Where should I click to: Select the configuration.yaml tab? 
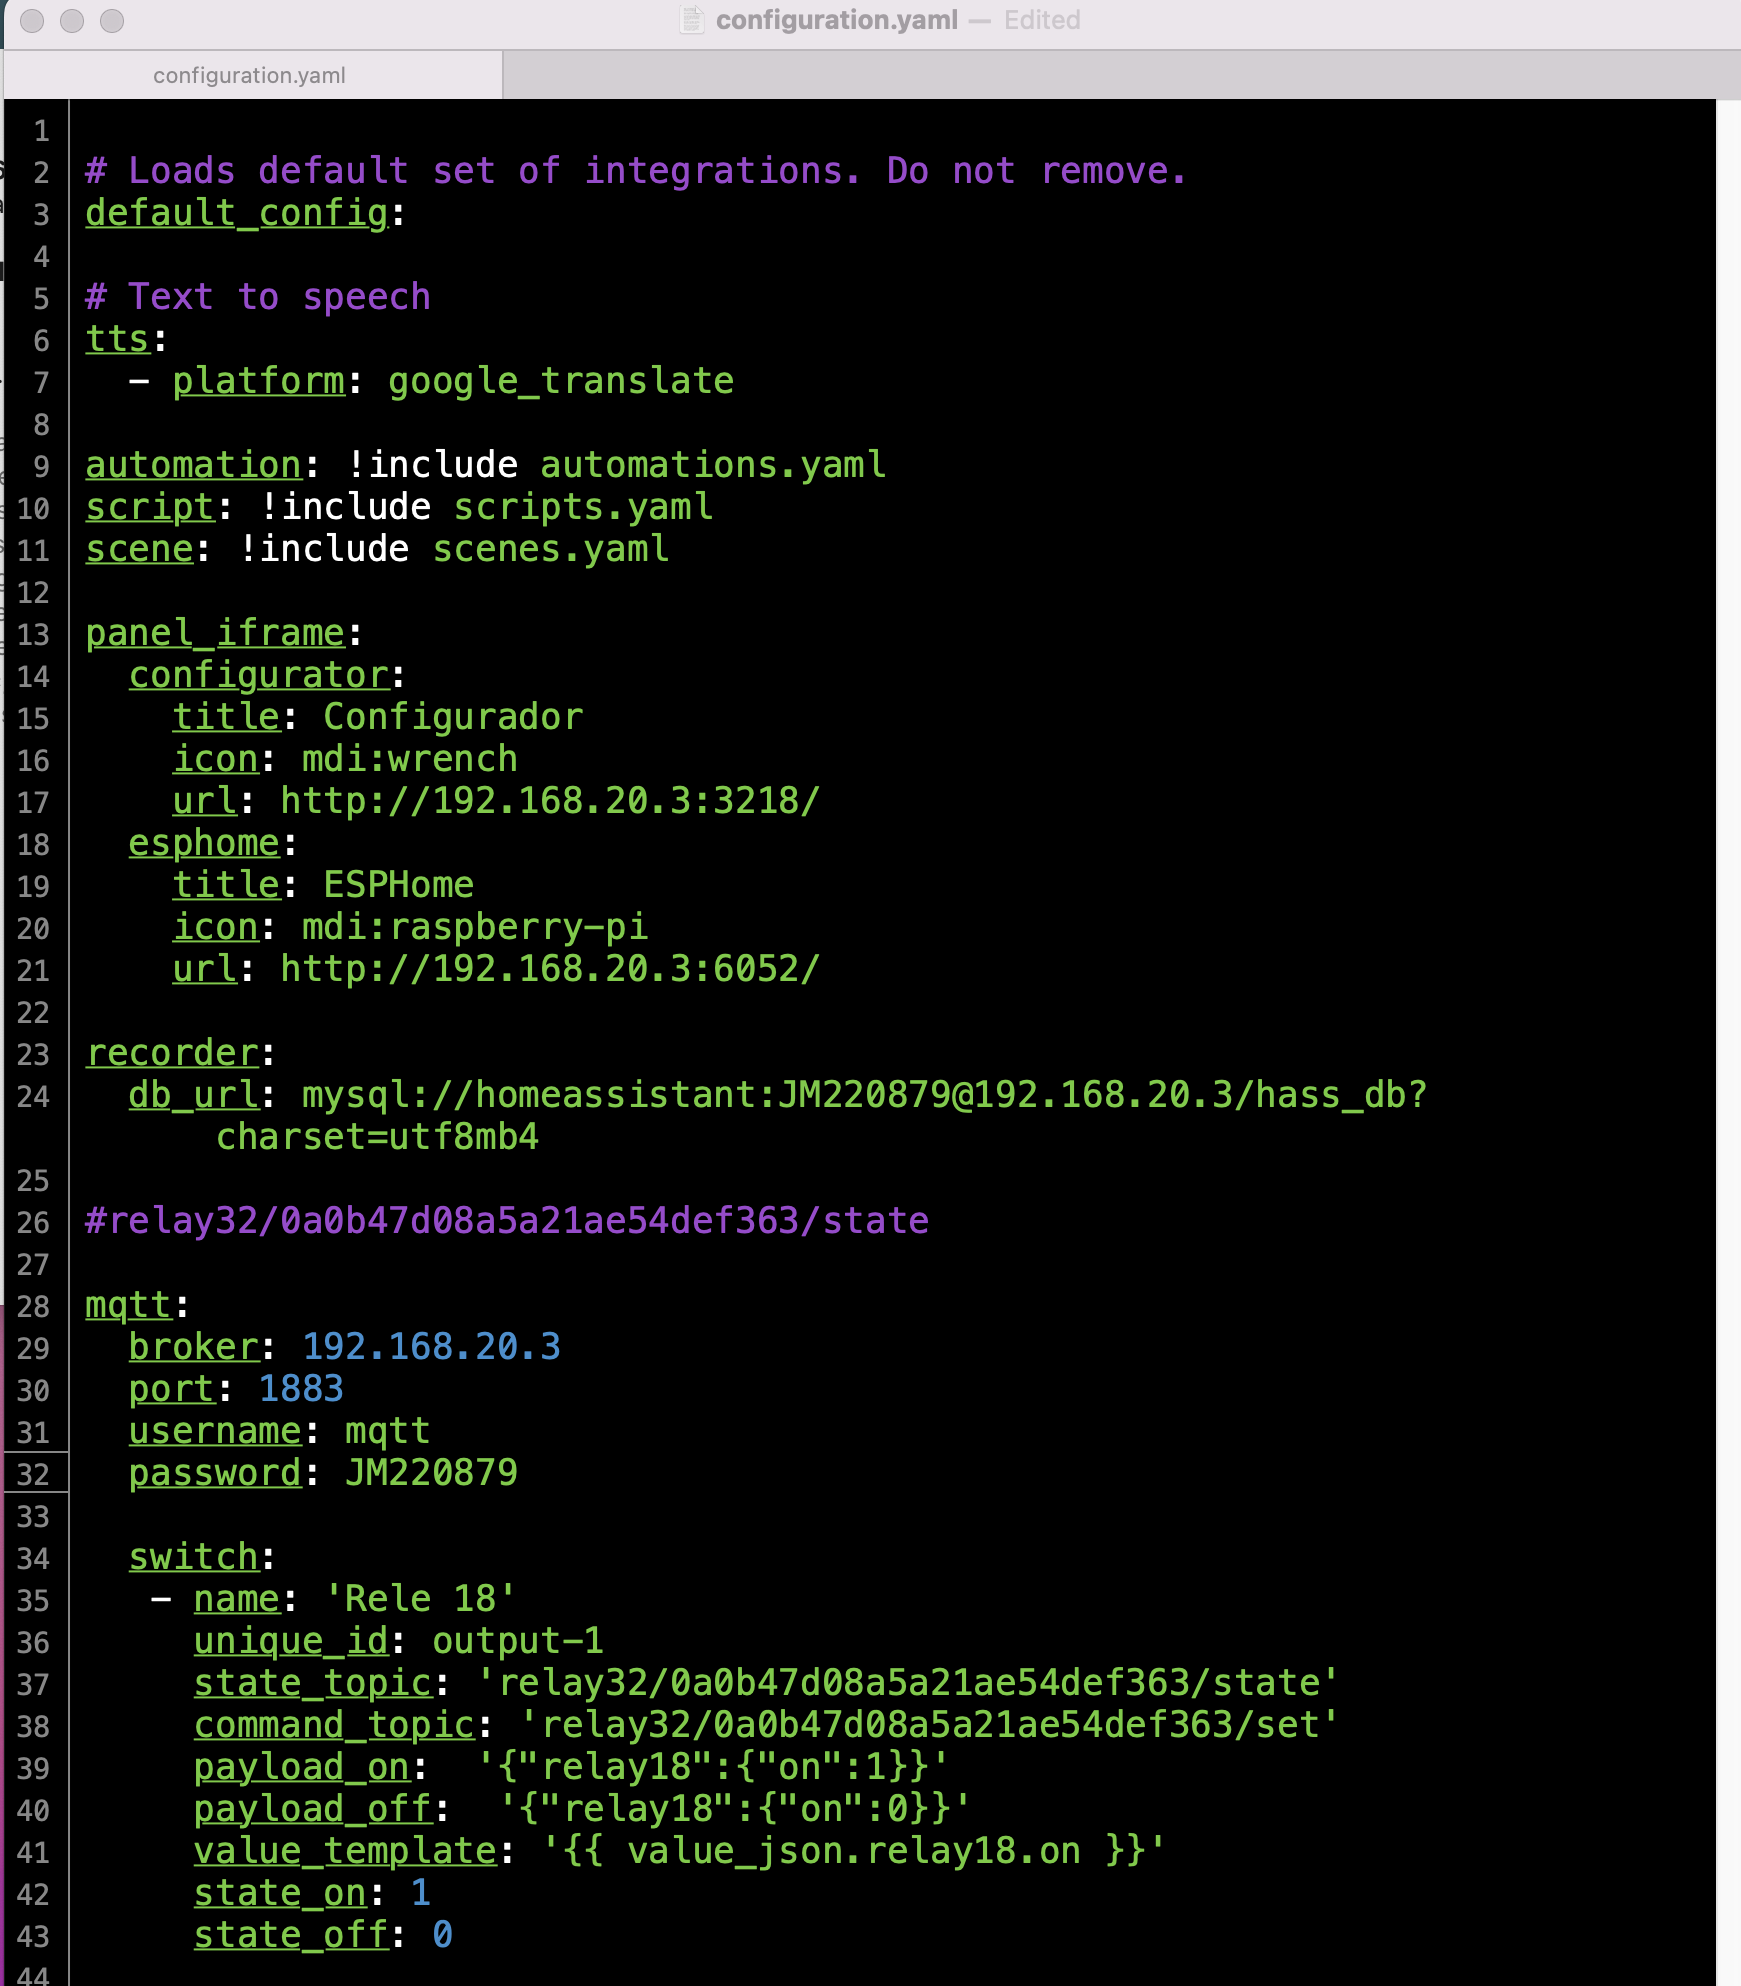click(250, 76)
